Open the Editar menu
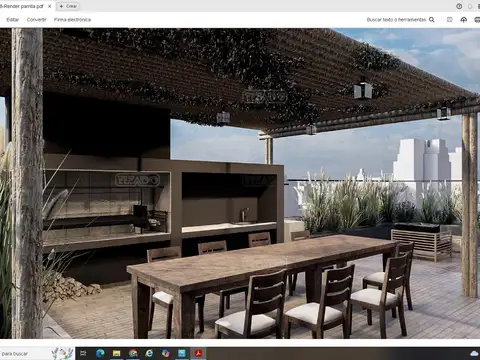Image resolution: width=480 pixels, height=360 pixels. (x=13, y=20)
